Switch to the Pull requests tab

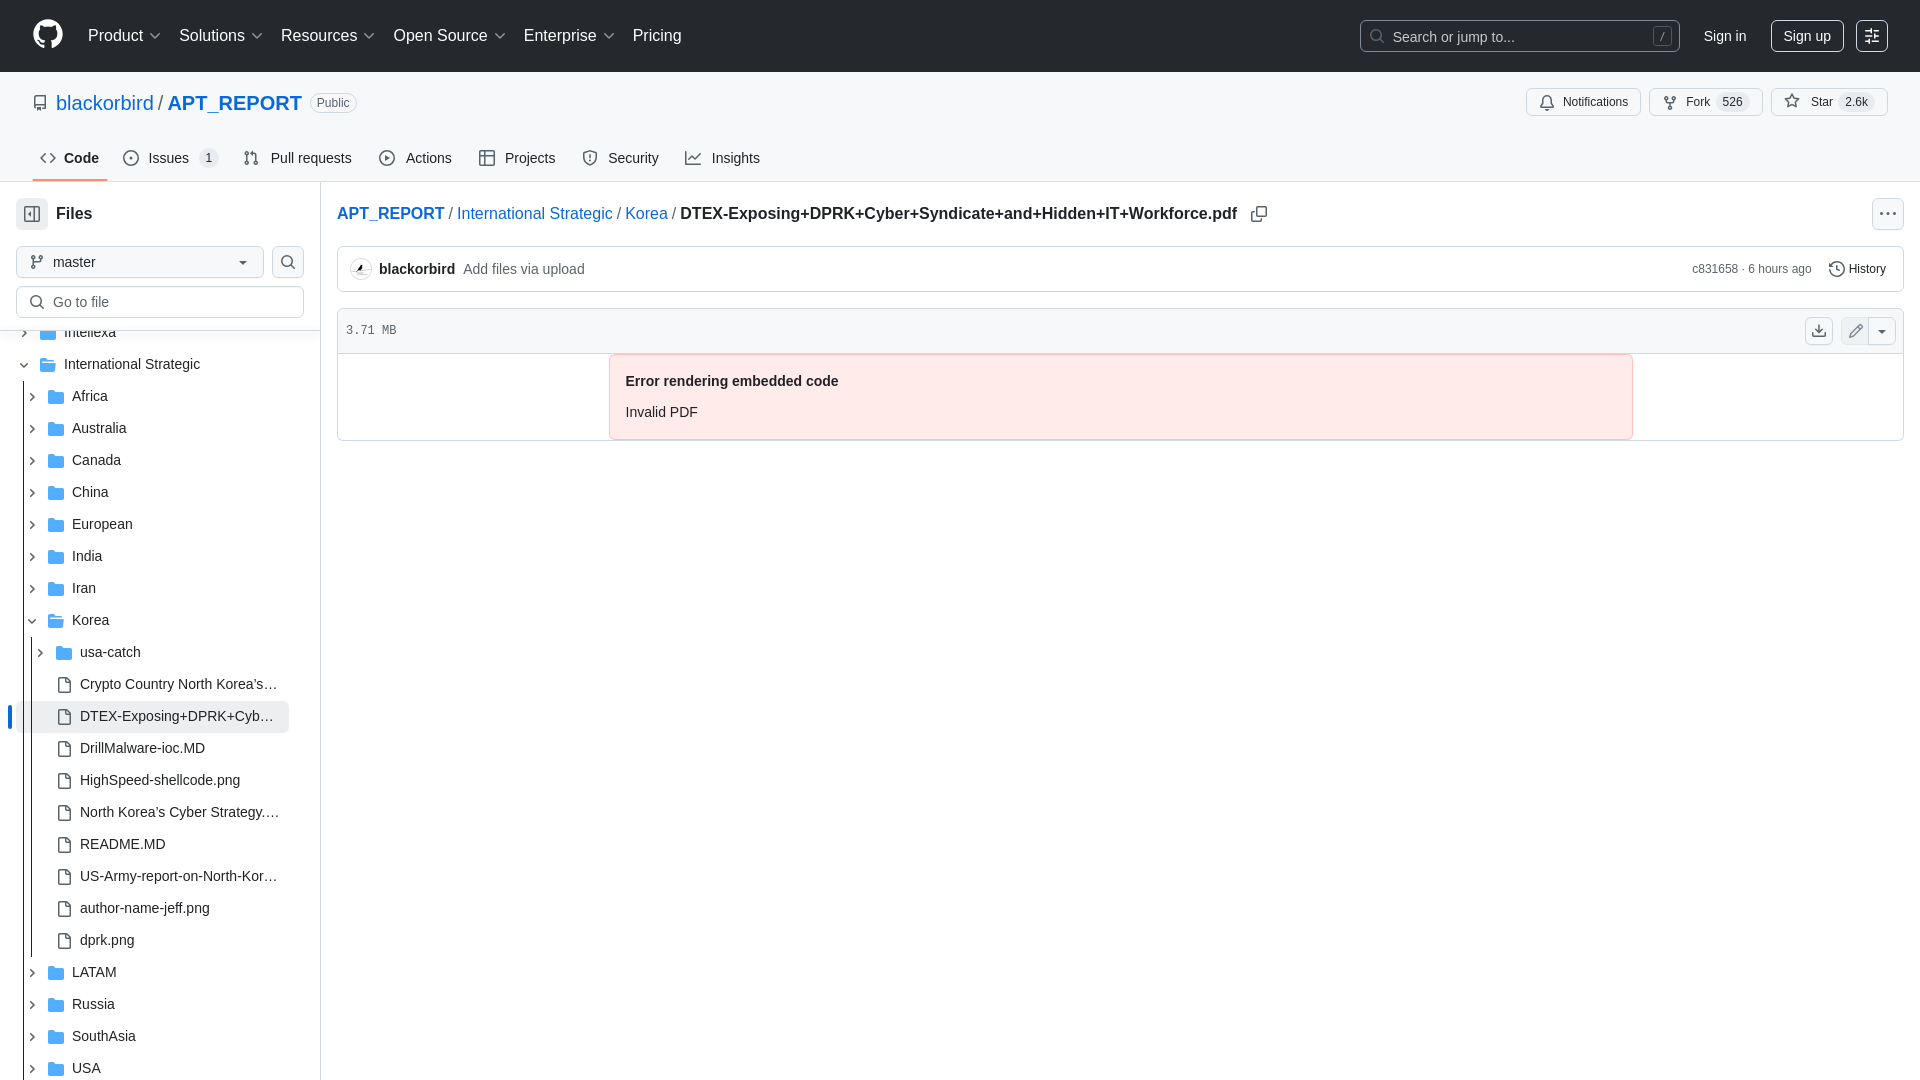coord(297,158)
